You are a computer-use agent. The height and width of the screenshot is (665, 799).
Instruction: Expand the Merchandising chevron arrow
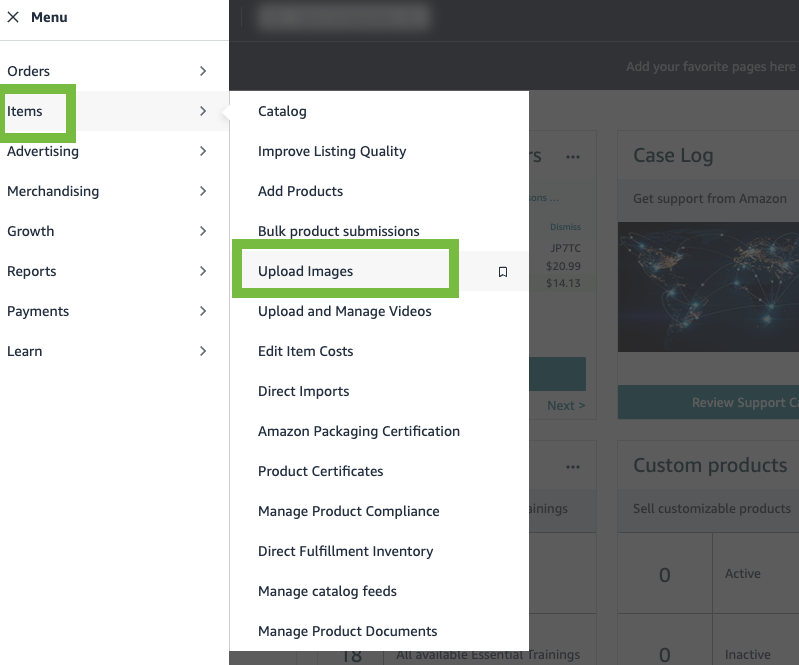pyautogui.click(x=203, y=191)
